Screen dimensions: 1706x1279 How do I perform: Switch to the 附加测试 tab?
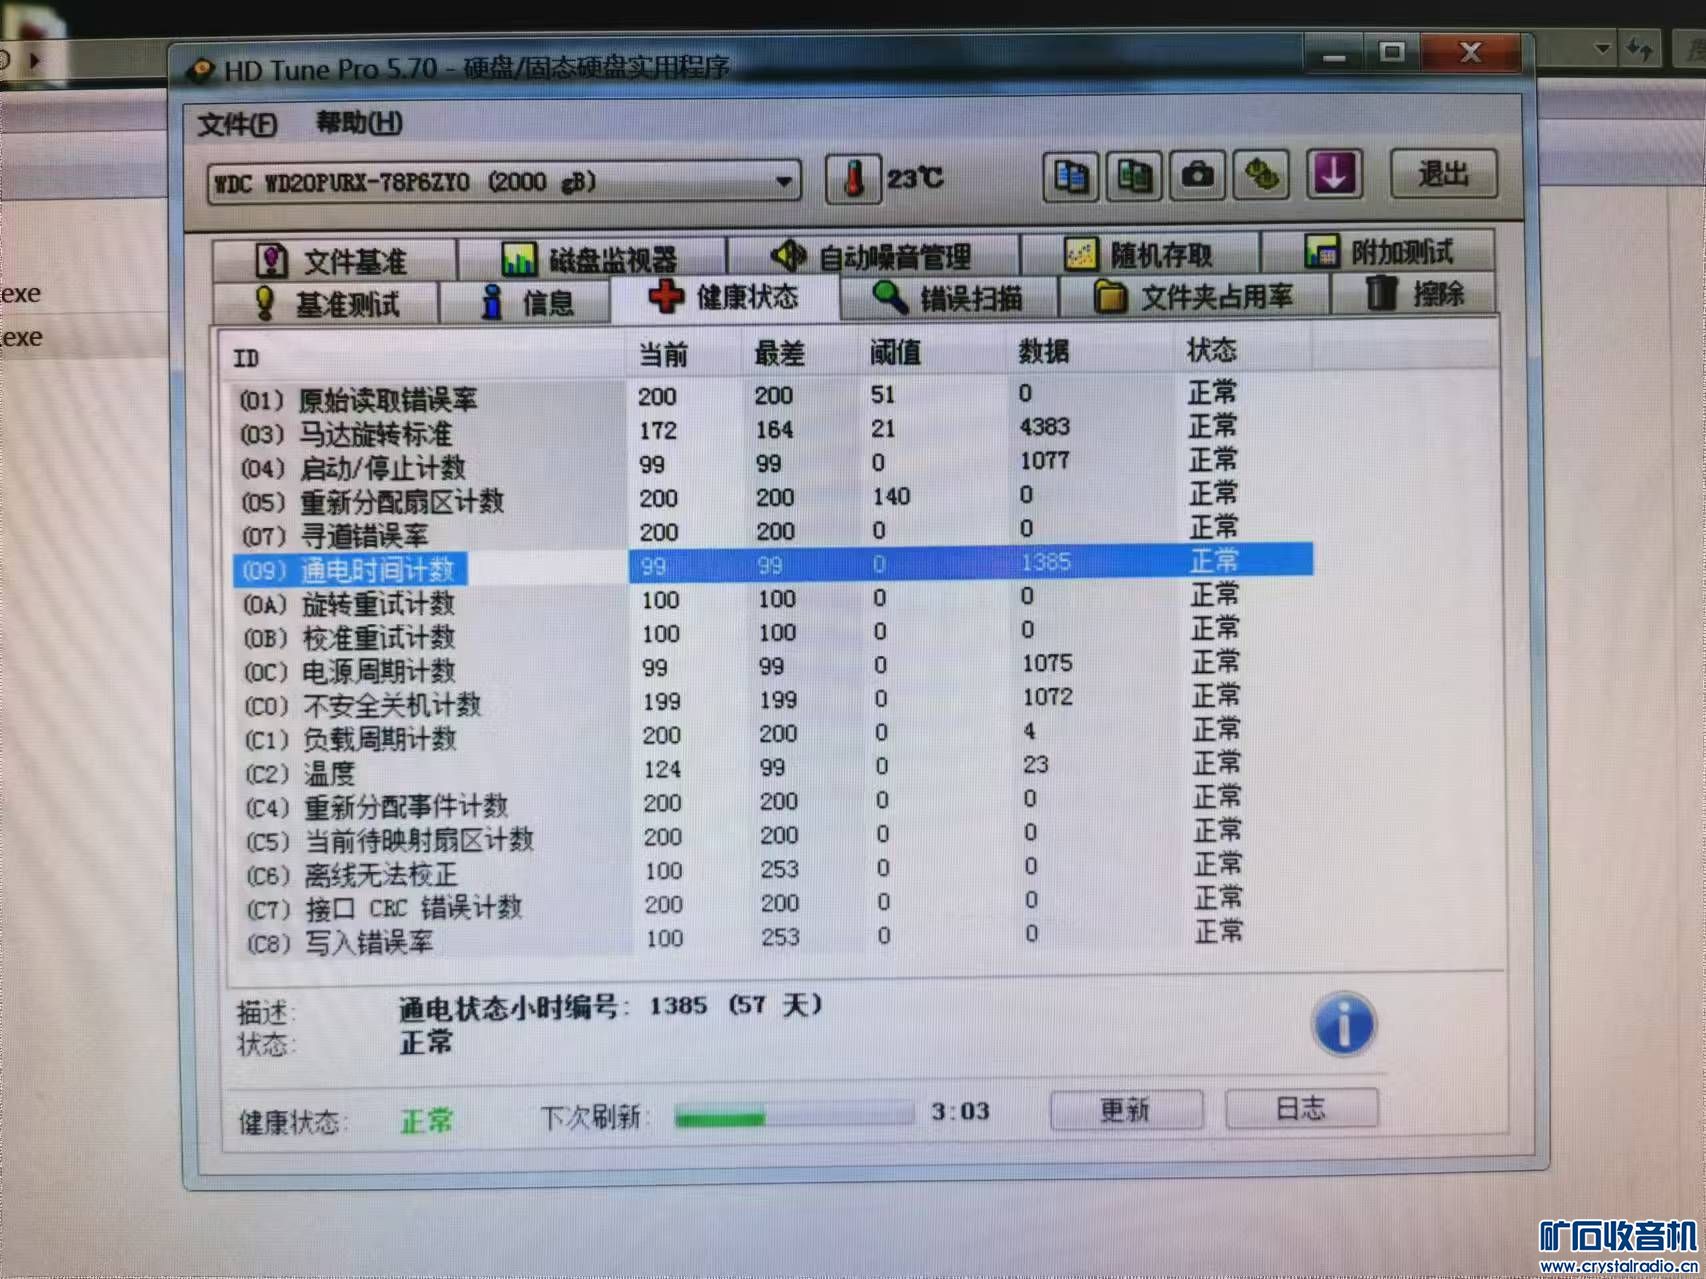coord(1380,252)
